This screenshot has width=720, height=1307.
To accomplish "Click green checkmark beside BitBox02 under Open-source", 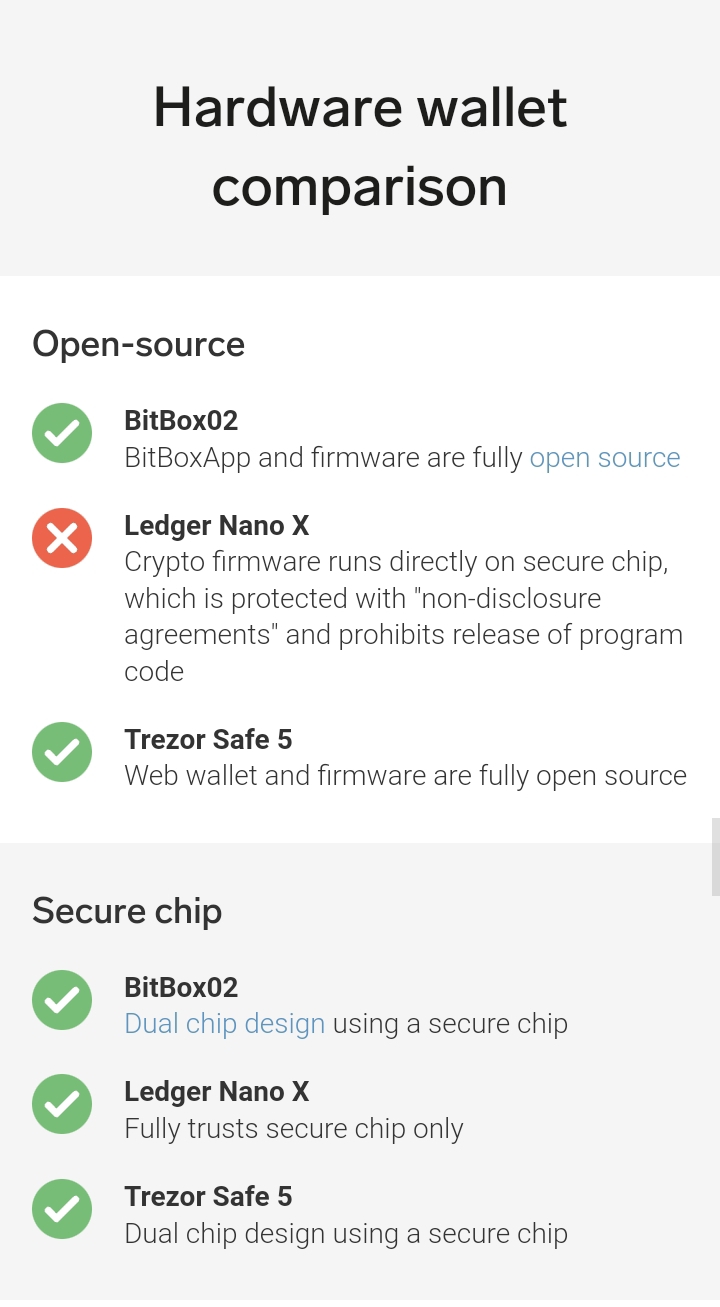I will coord(62,433).
